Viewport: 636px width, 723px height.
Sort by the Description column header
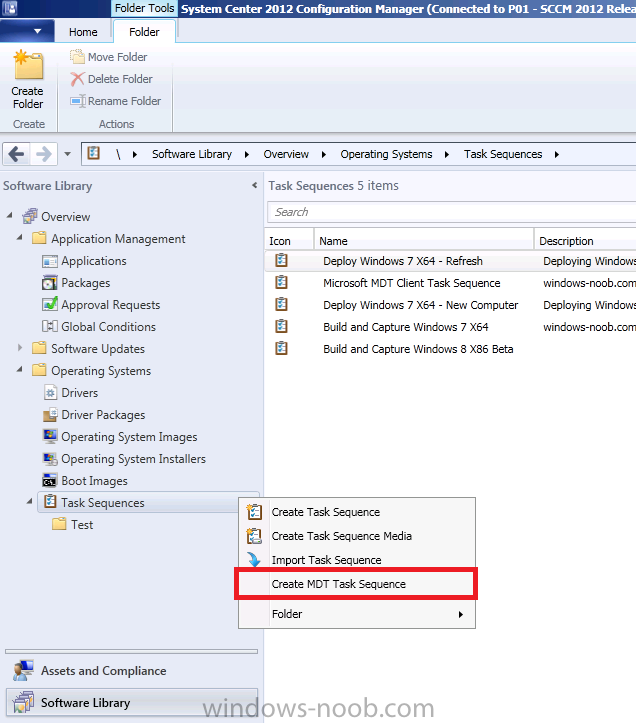[585, 241]
